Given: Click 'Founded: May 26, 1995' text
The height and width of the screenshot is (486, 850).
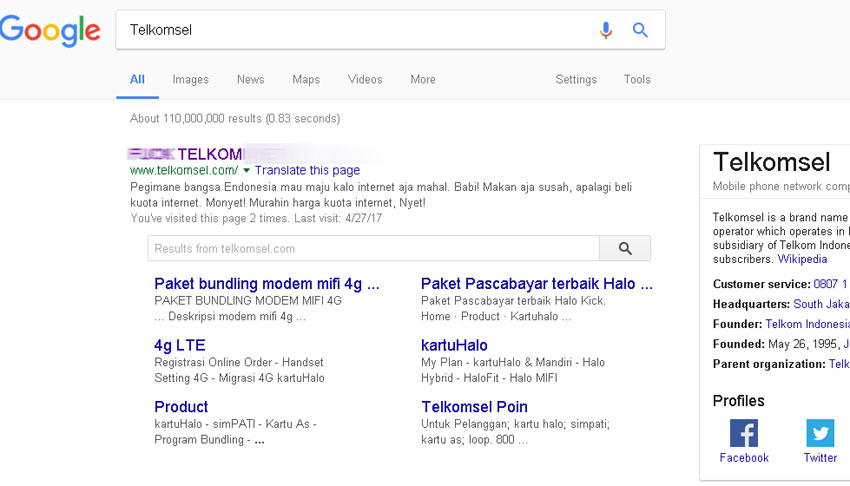Looking at the screenshot, I should [775, 344].
